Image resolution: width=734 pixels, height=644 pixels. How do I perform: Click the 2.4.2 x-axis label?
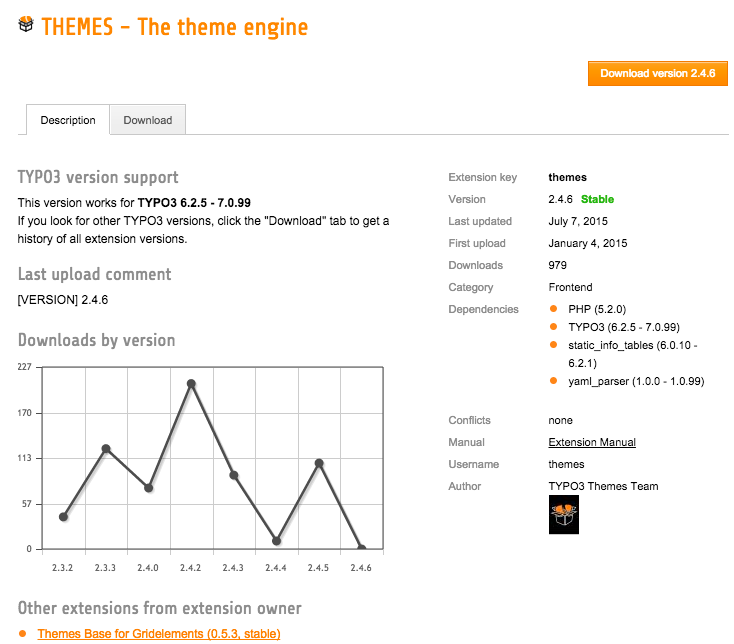tap(191, 568)
